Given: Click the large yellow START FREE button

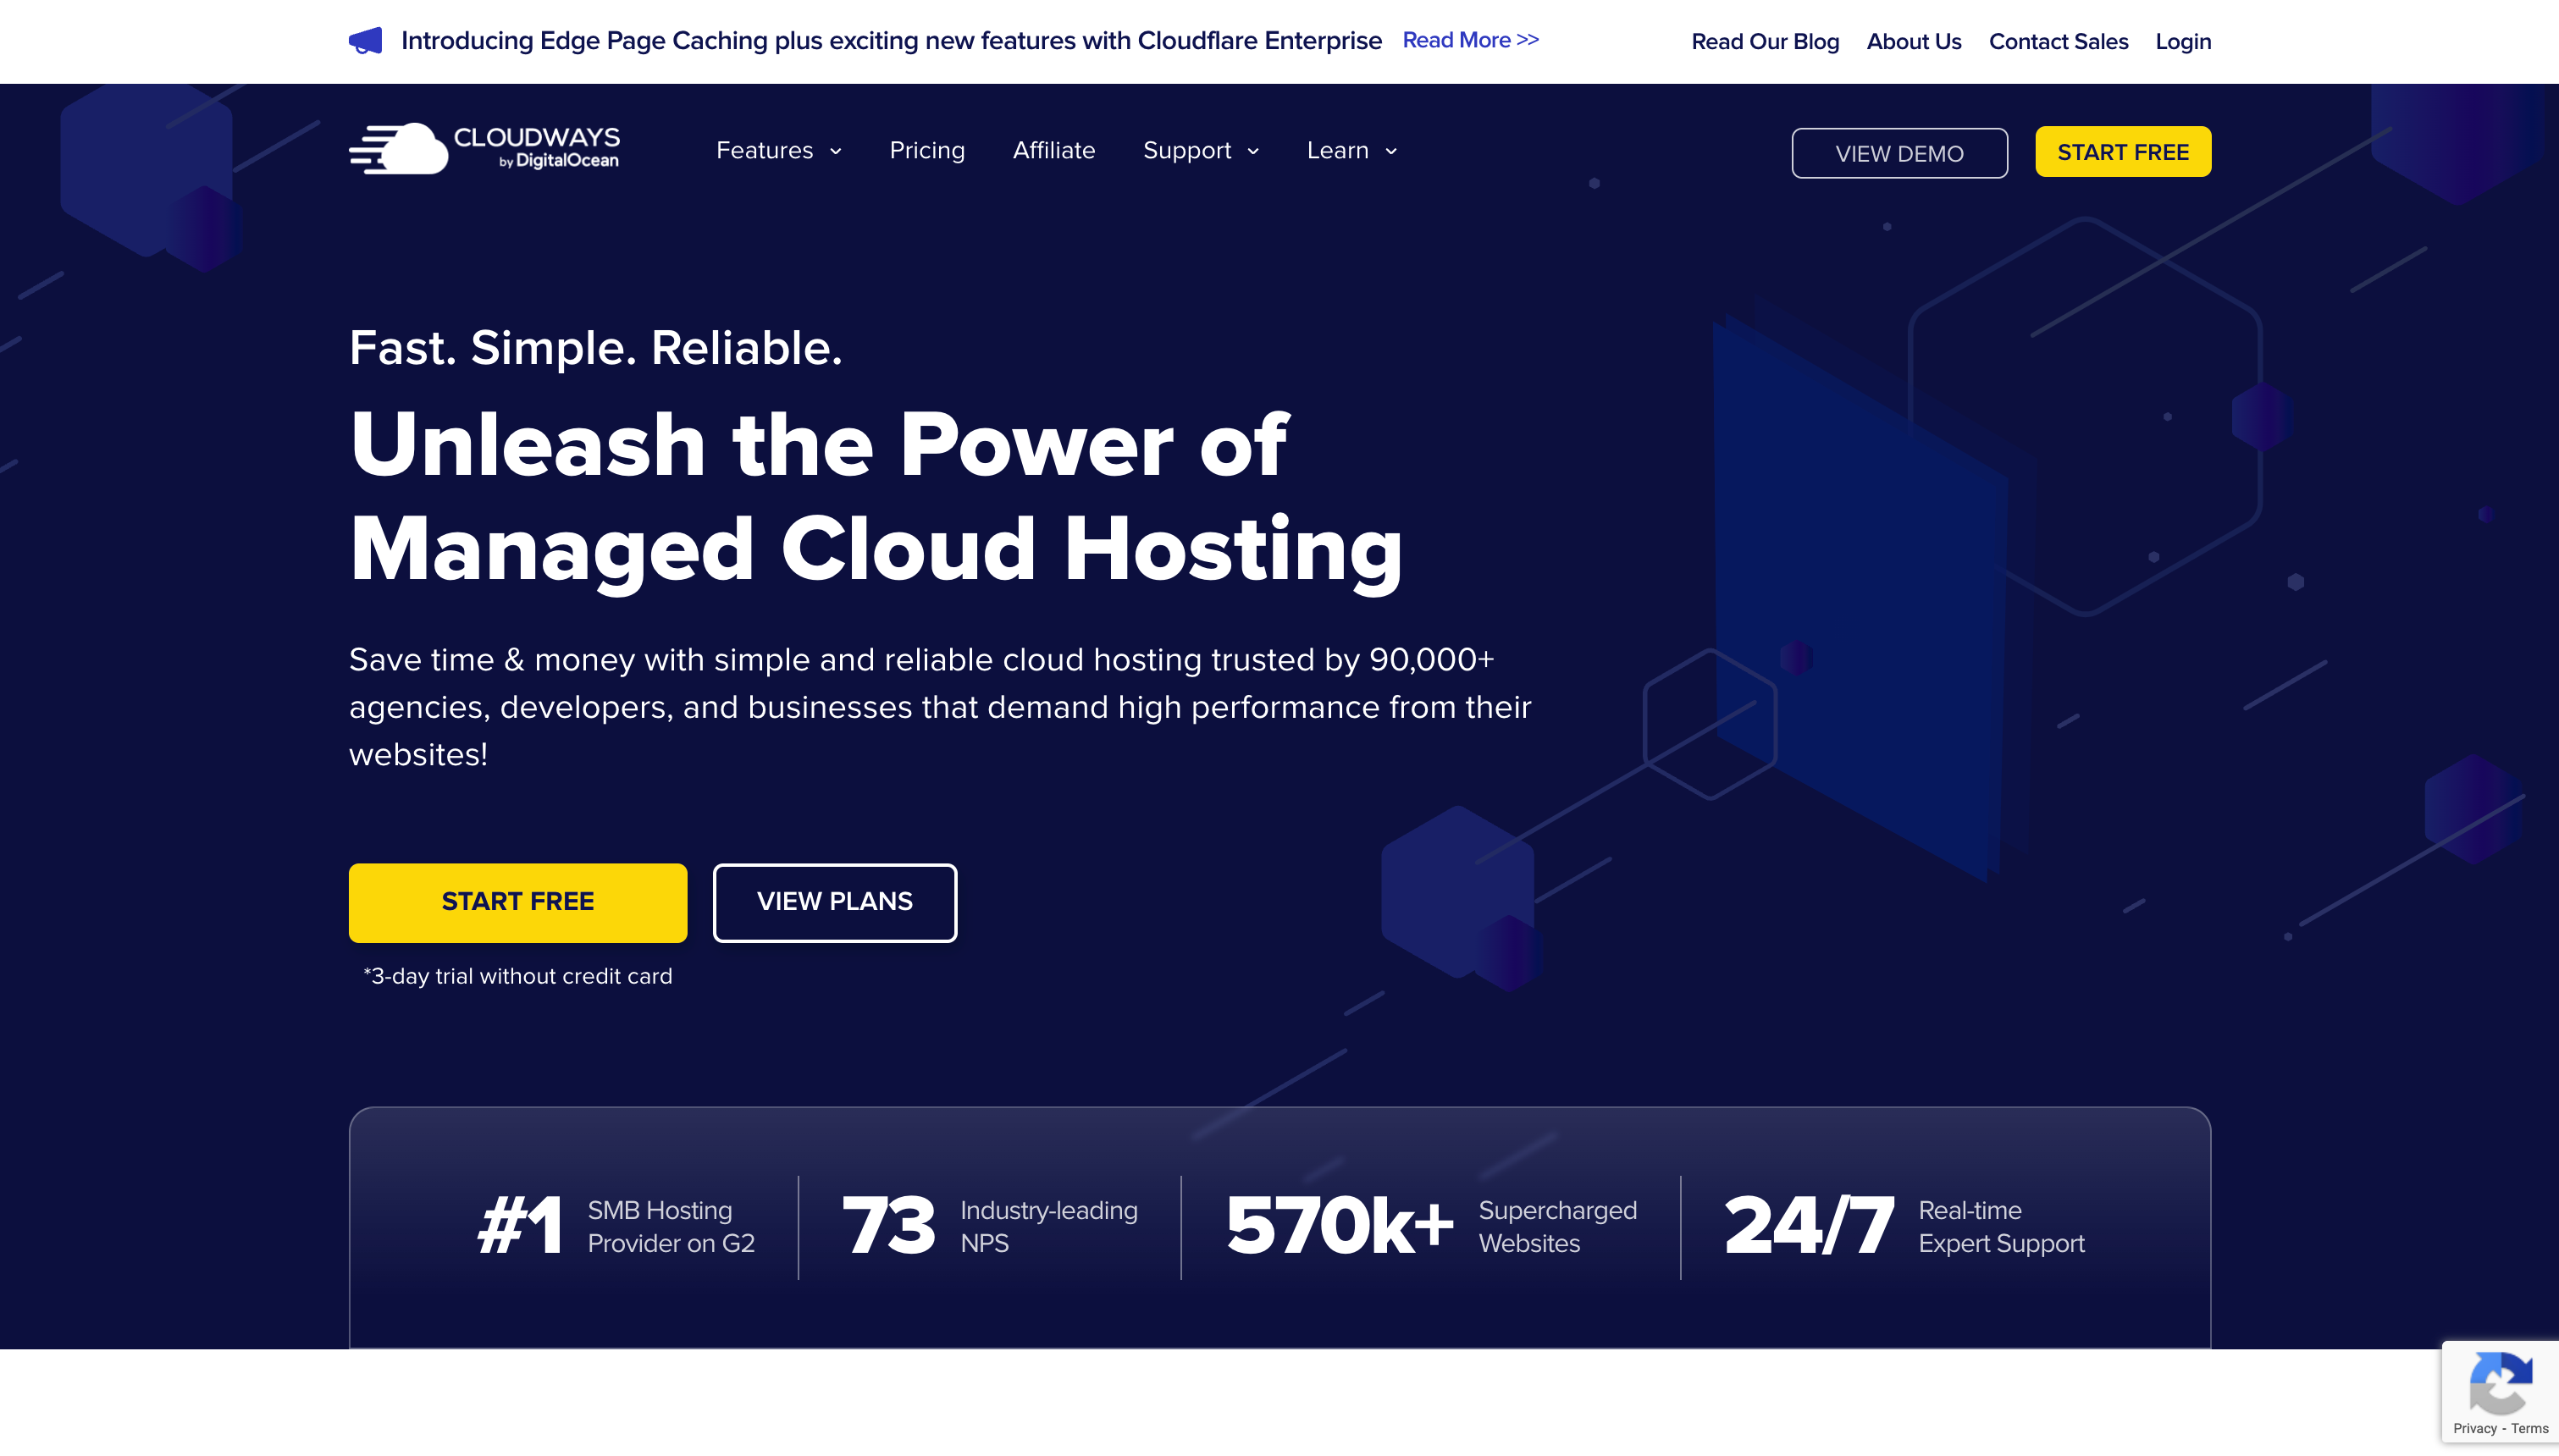Looking at the screenshot, I should (518, 902).
